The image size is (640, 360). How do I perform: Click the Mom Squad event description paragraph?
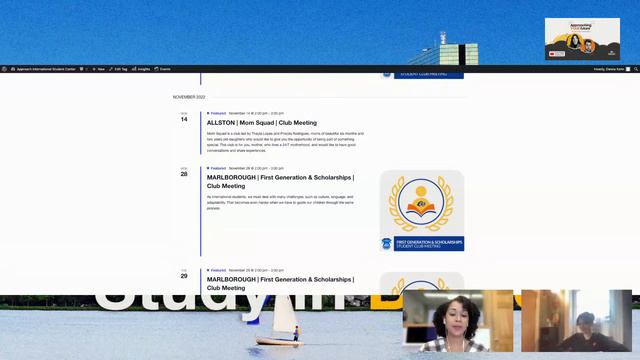coord(285,142)
